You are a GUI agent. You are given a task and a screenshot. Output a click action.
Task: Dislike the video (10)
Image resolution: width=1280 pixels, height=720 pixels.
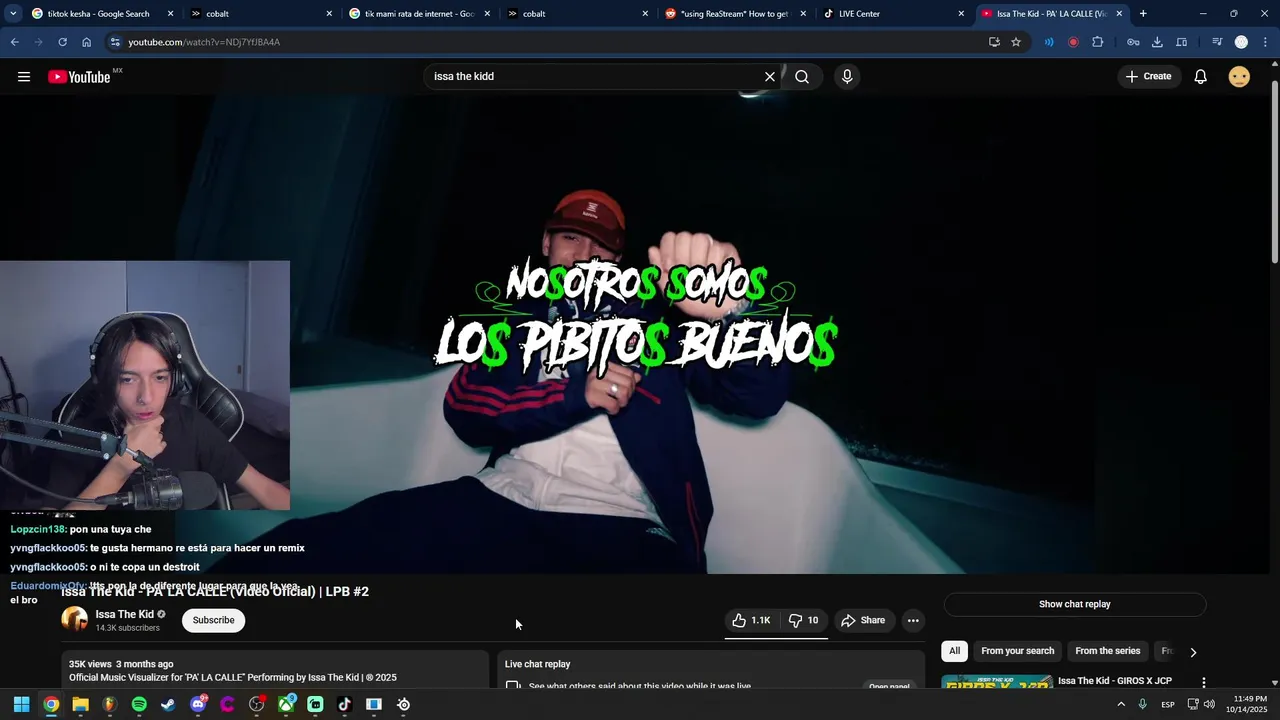point(804,621)
